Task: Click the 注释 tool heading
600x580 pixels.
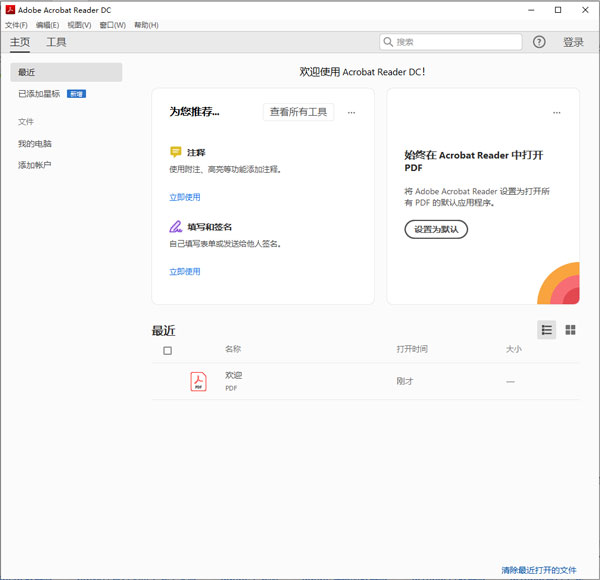Action: point(196,153)
